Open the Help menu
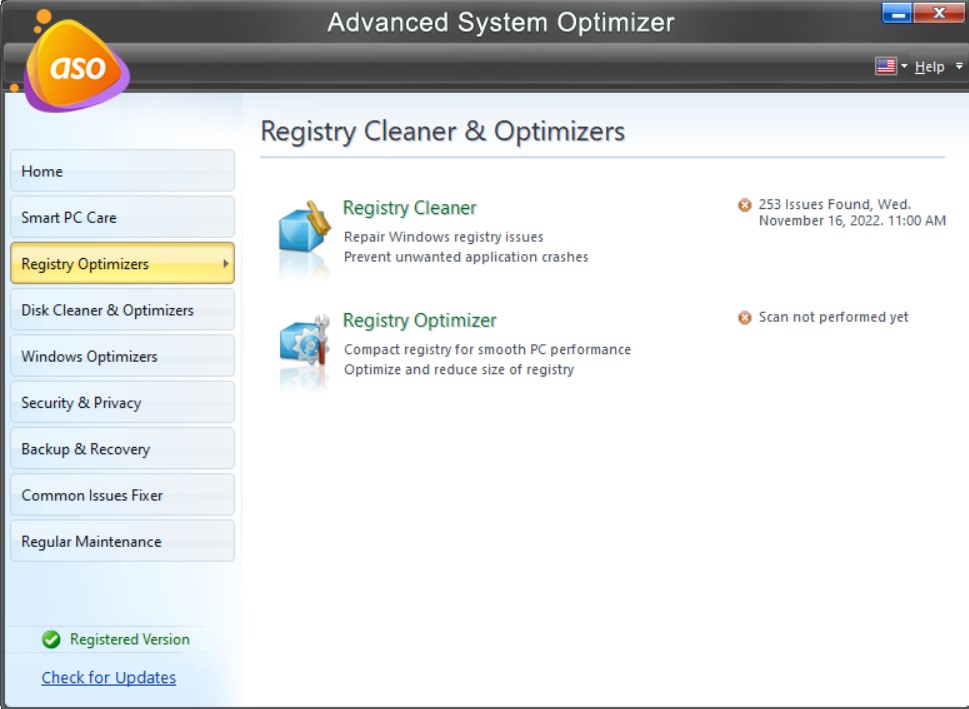 coord(929,66)
